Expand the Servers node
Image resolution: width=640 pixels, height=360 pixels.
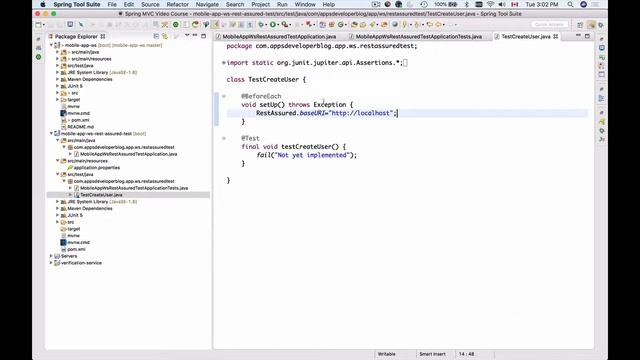[51, 256]
